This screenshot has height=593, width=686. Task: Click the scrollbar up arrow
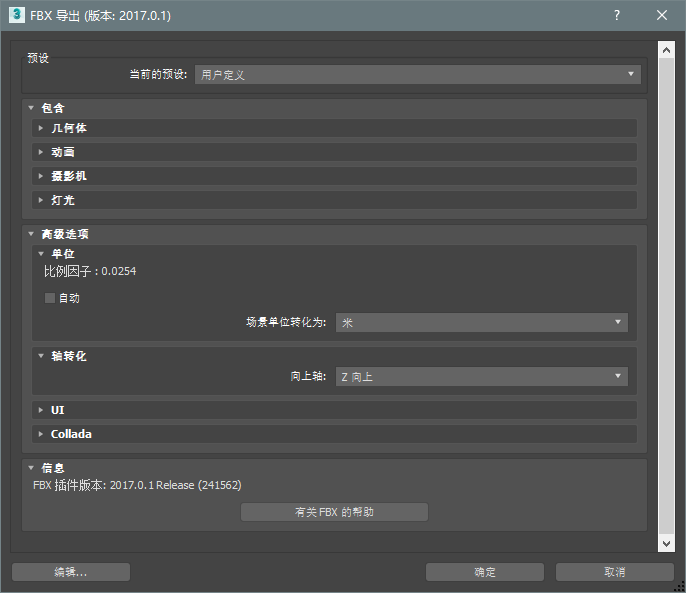pos(666,50)
